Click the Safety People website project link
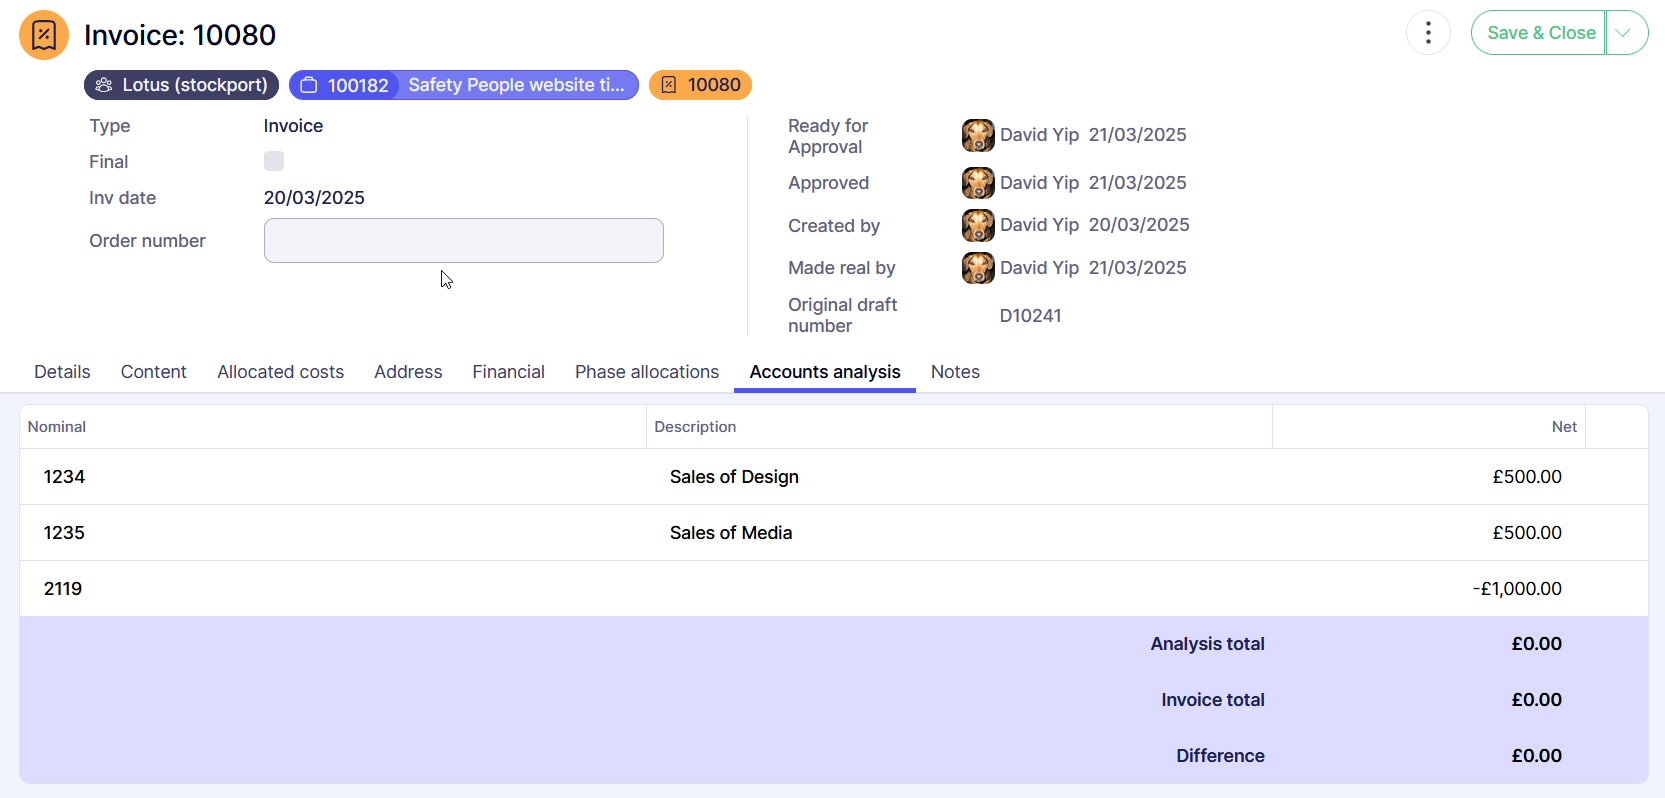Screen dimensions: 1665x798 coord(516,85)
